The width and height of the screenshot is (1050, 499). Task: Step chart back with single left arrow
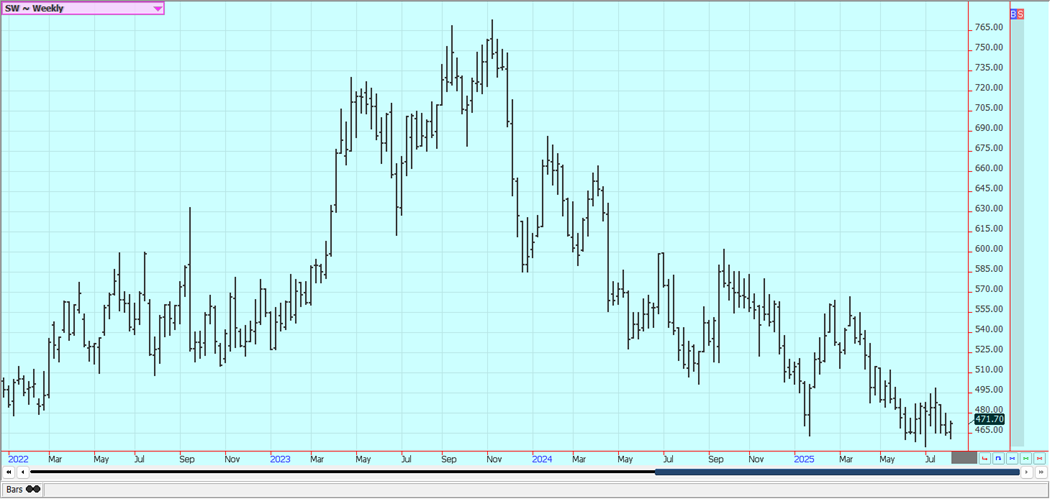click(x=23, y=472)
